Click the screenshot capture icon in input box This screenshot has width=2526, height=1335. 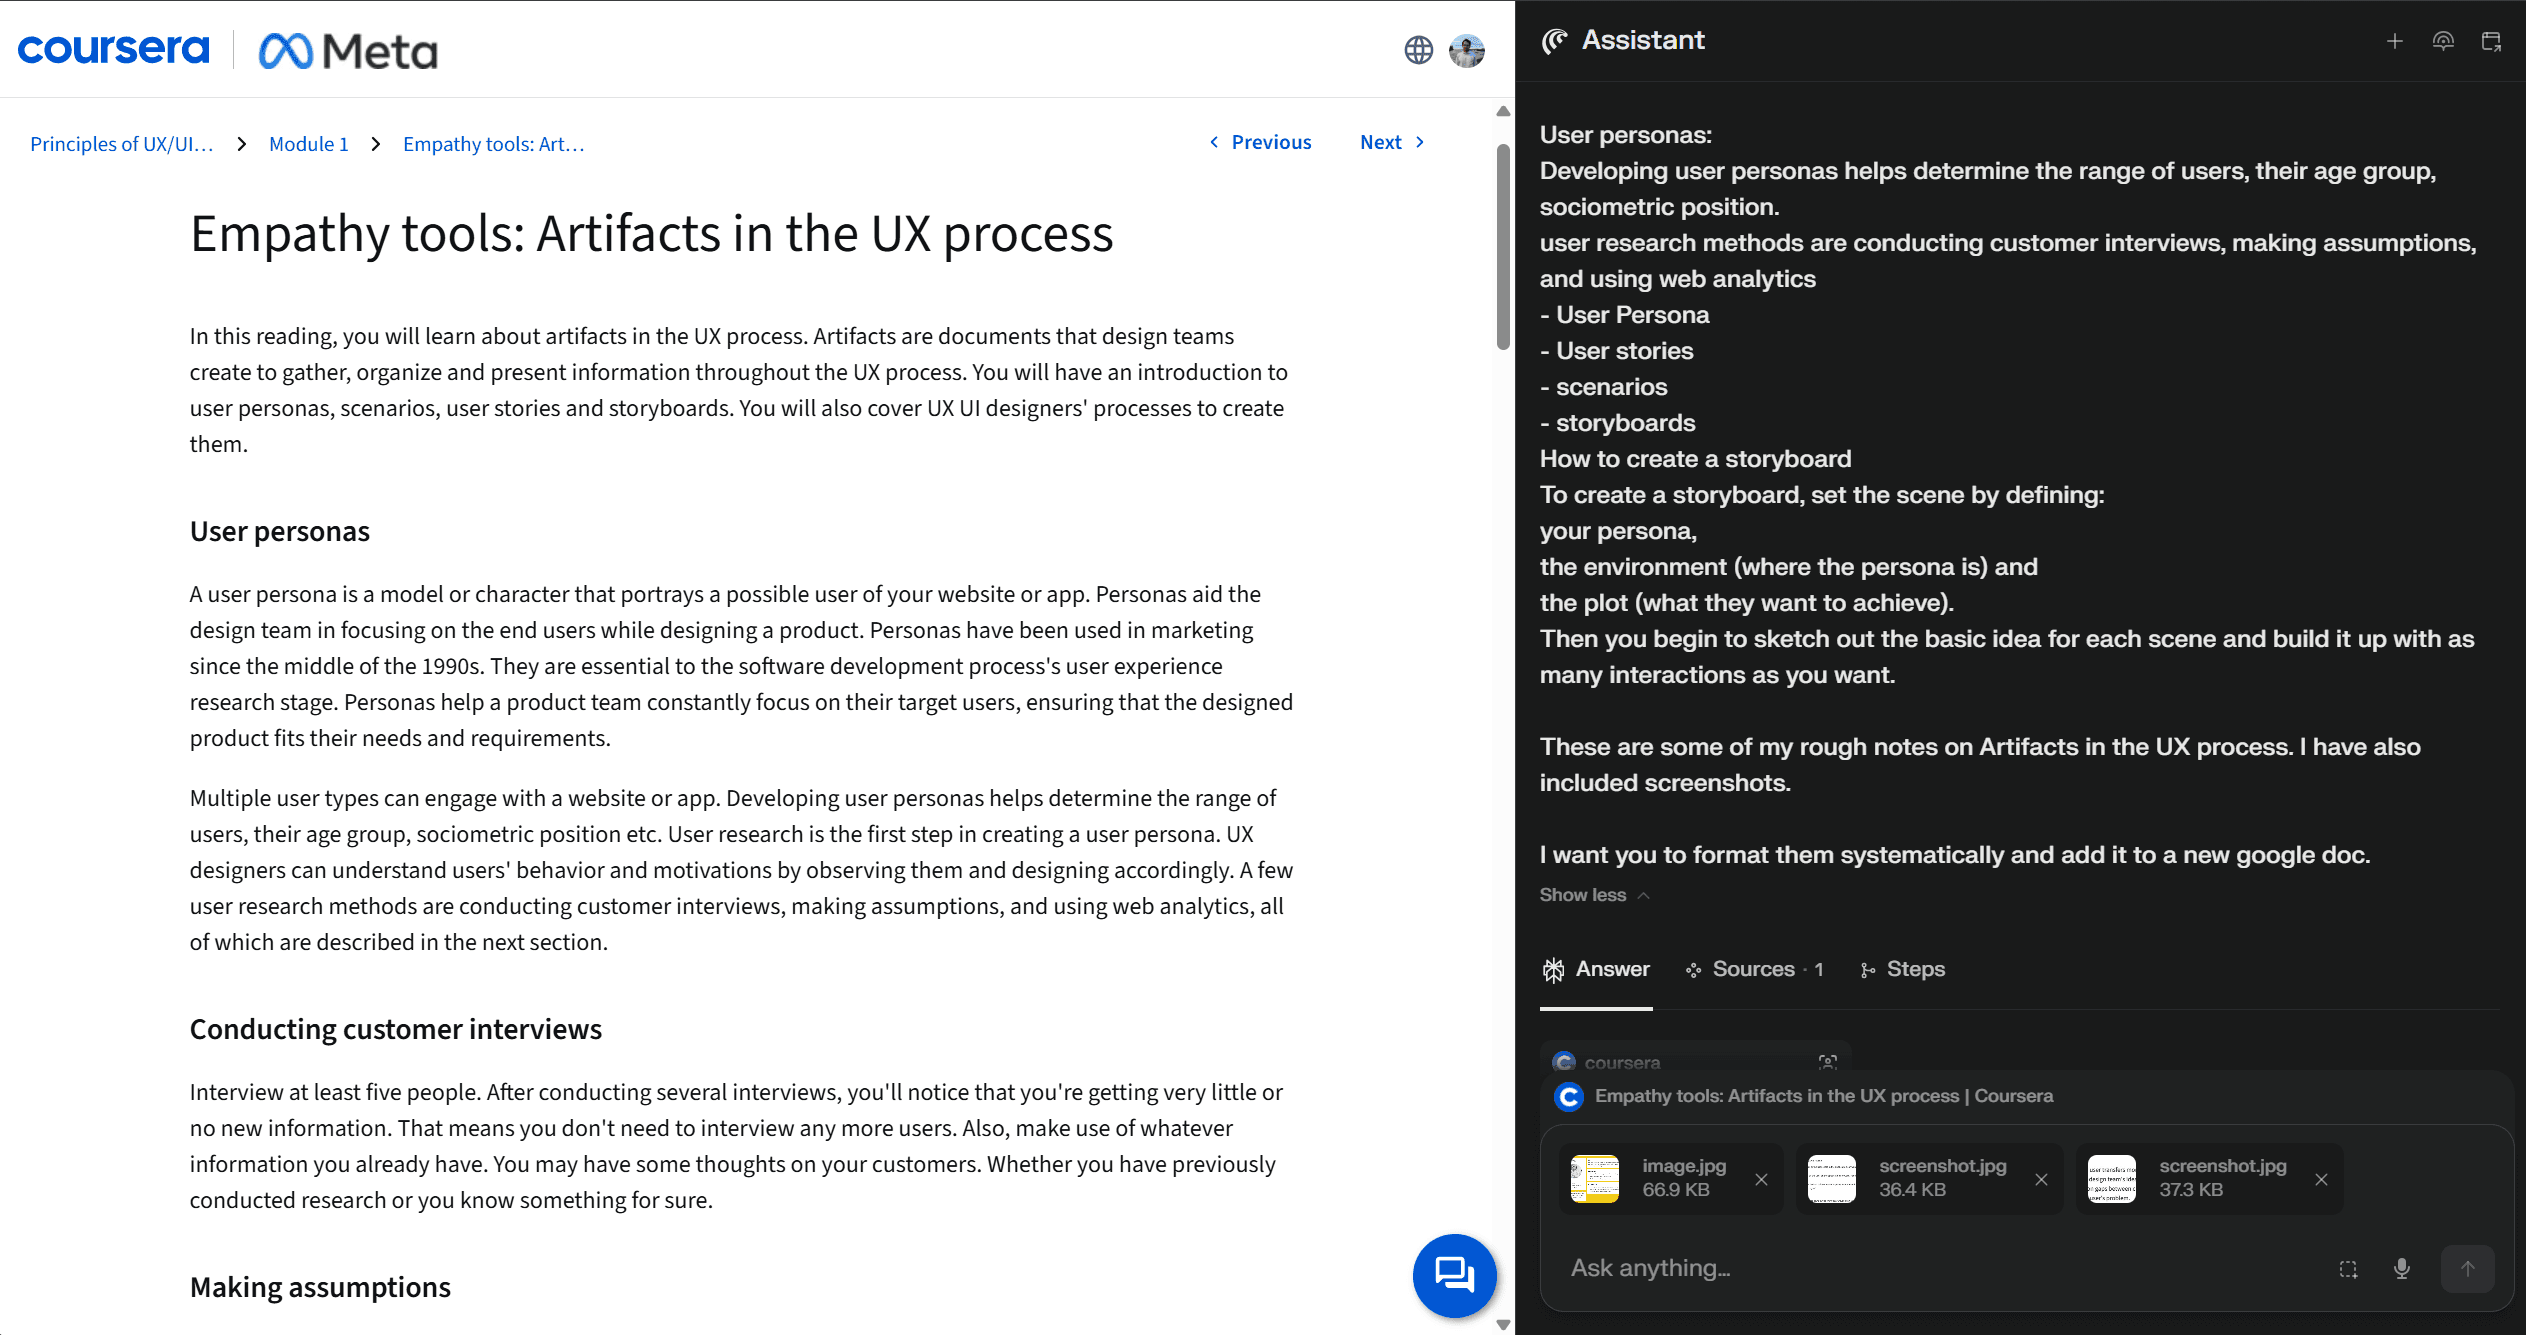click(x=2348, y=1269)
